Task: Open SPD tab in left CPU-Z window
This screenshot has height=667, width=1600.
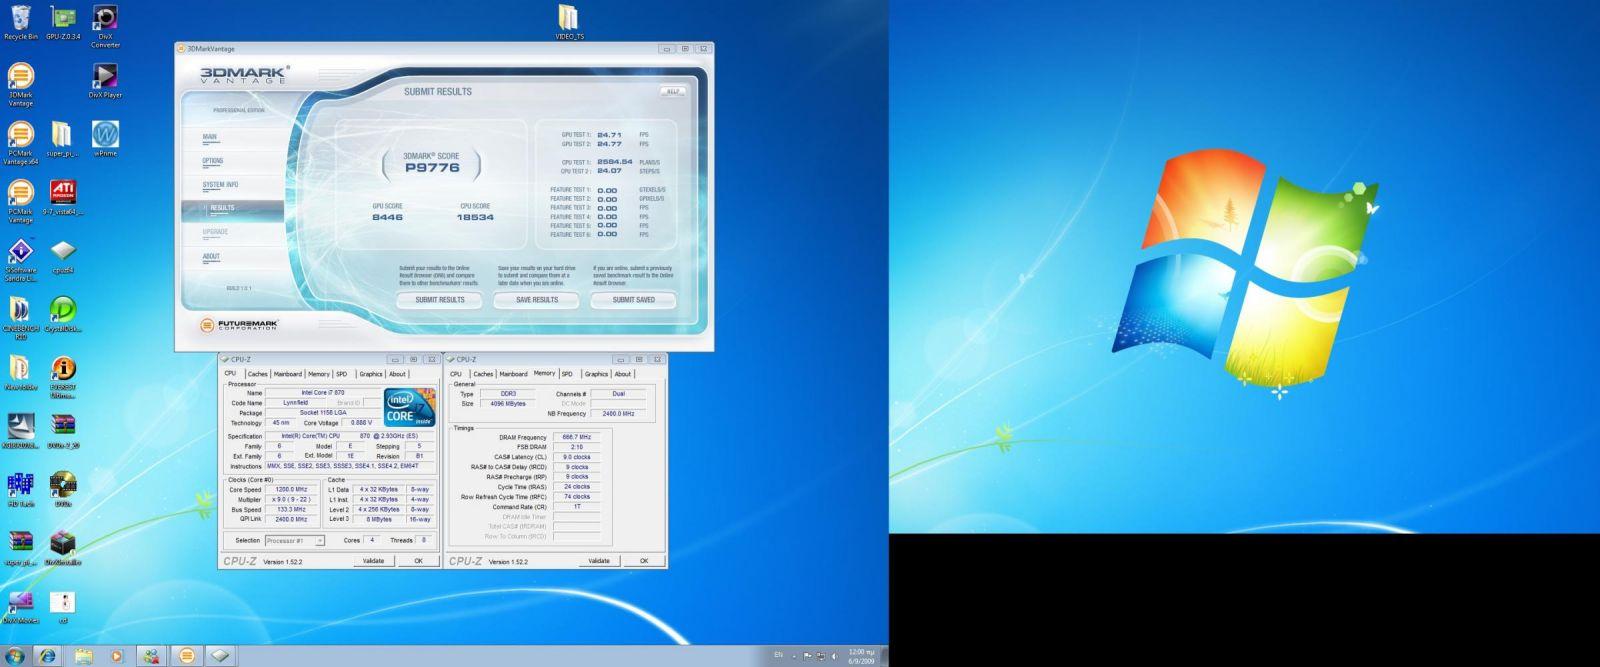Action: [x=342, y=374]
